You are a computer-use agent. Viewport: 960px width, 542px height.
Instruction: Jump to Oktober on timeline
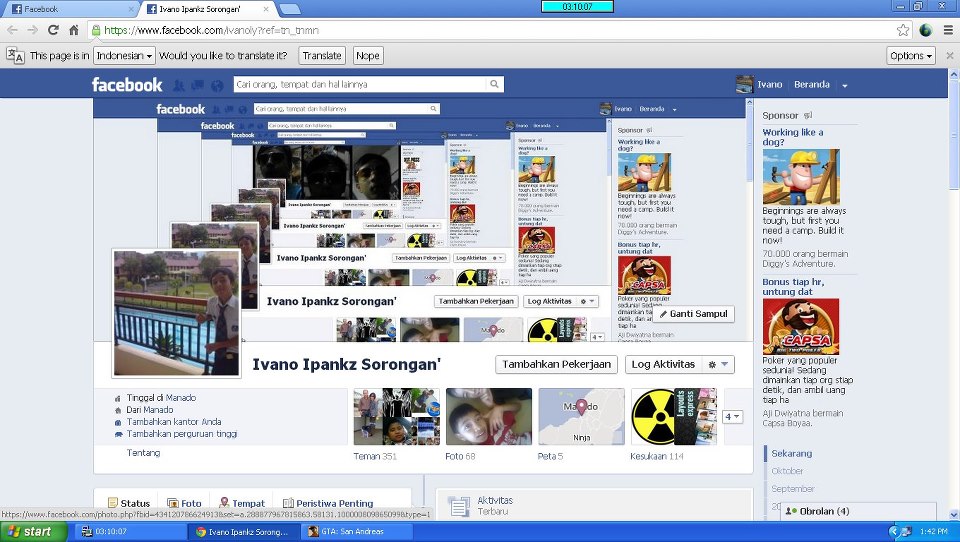tap(787, 471)
